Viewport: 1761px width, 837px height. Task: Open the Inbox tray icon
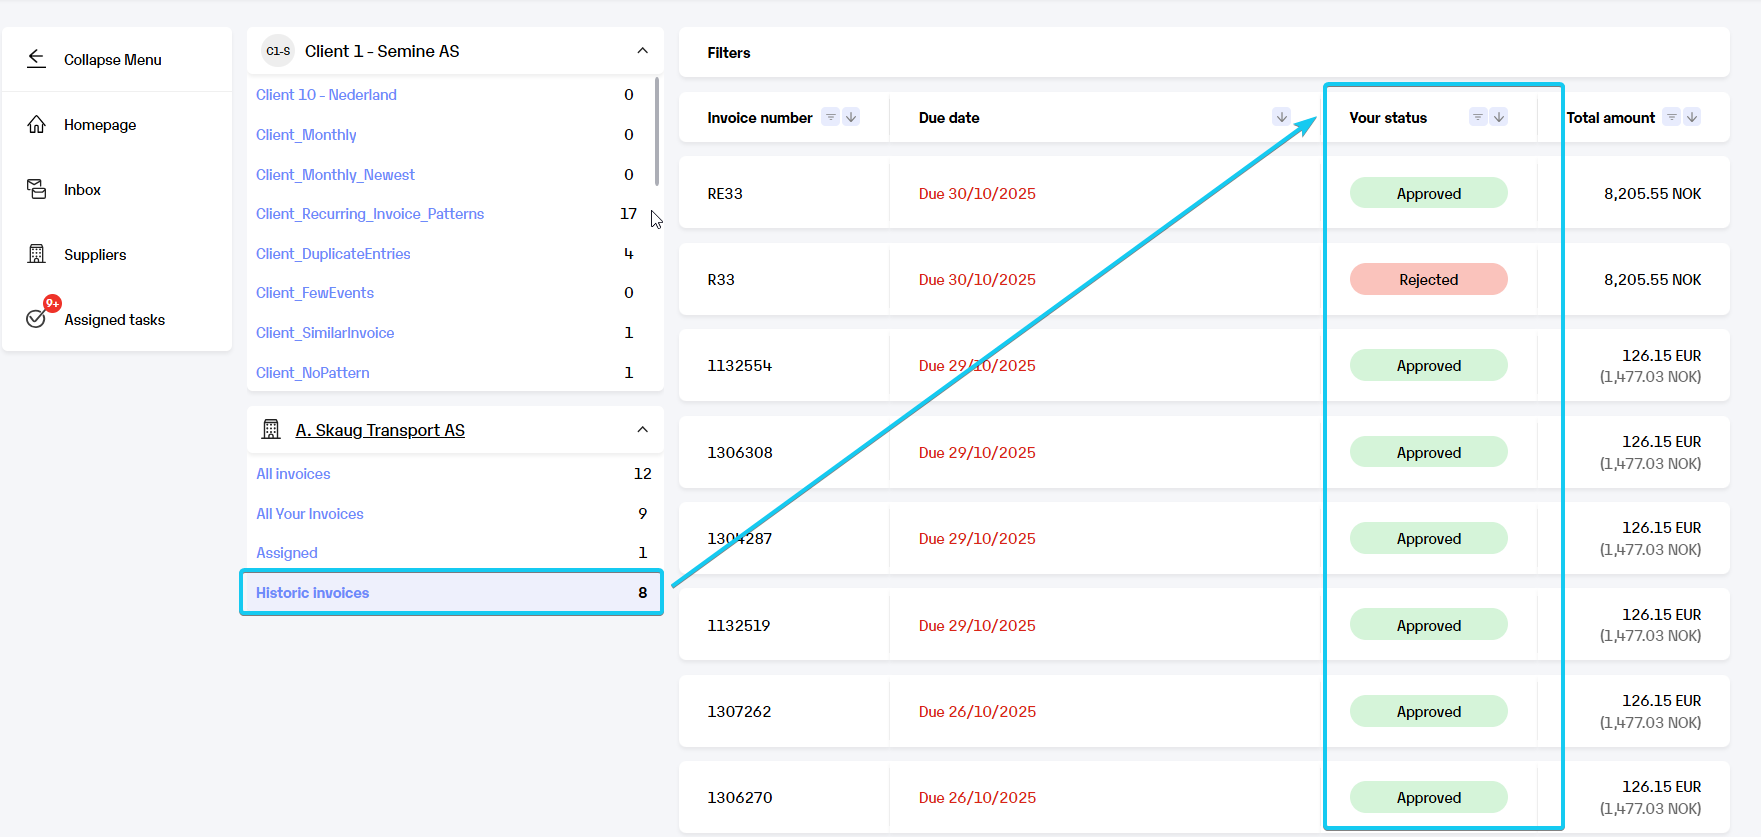[x=36, y=189]
